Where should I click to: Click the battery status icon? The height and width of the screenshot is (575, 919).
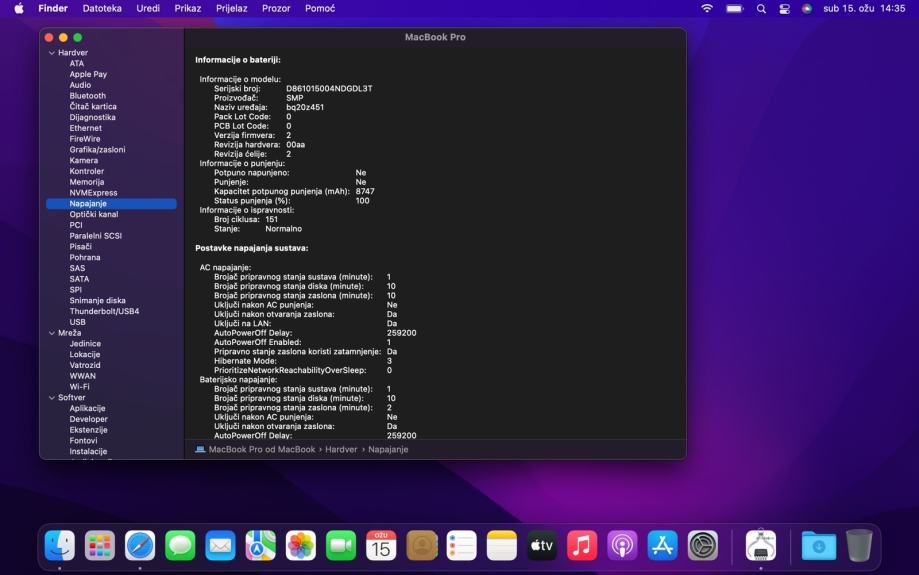click(x=734, y=8)
